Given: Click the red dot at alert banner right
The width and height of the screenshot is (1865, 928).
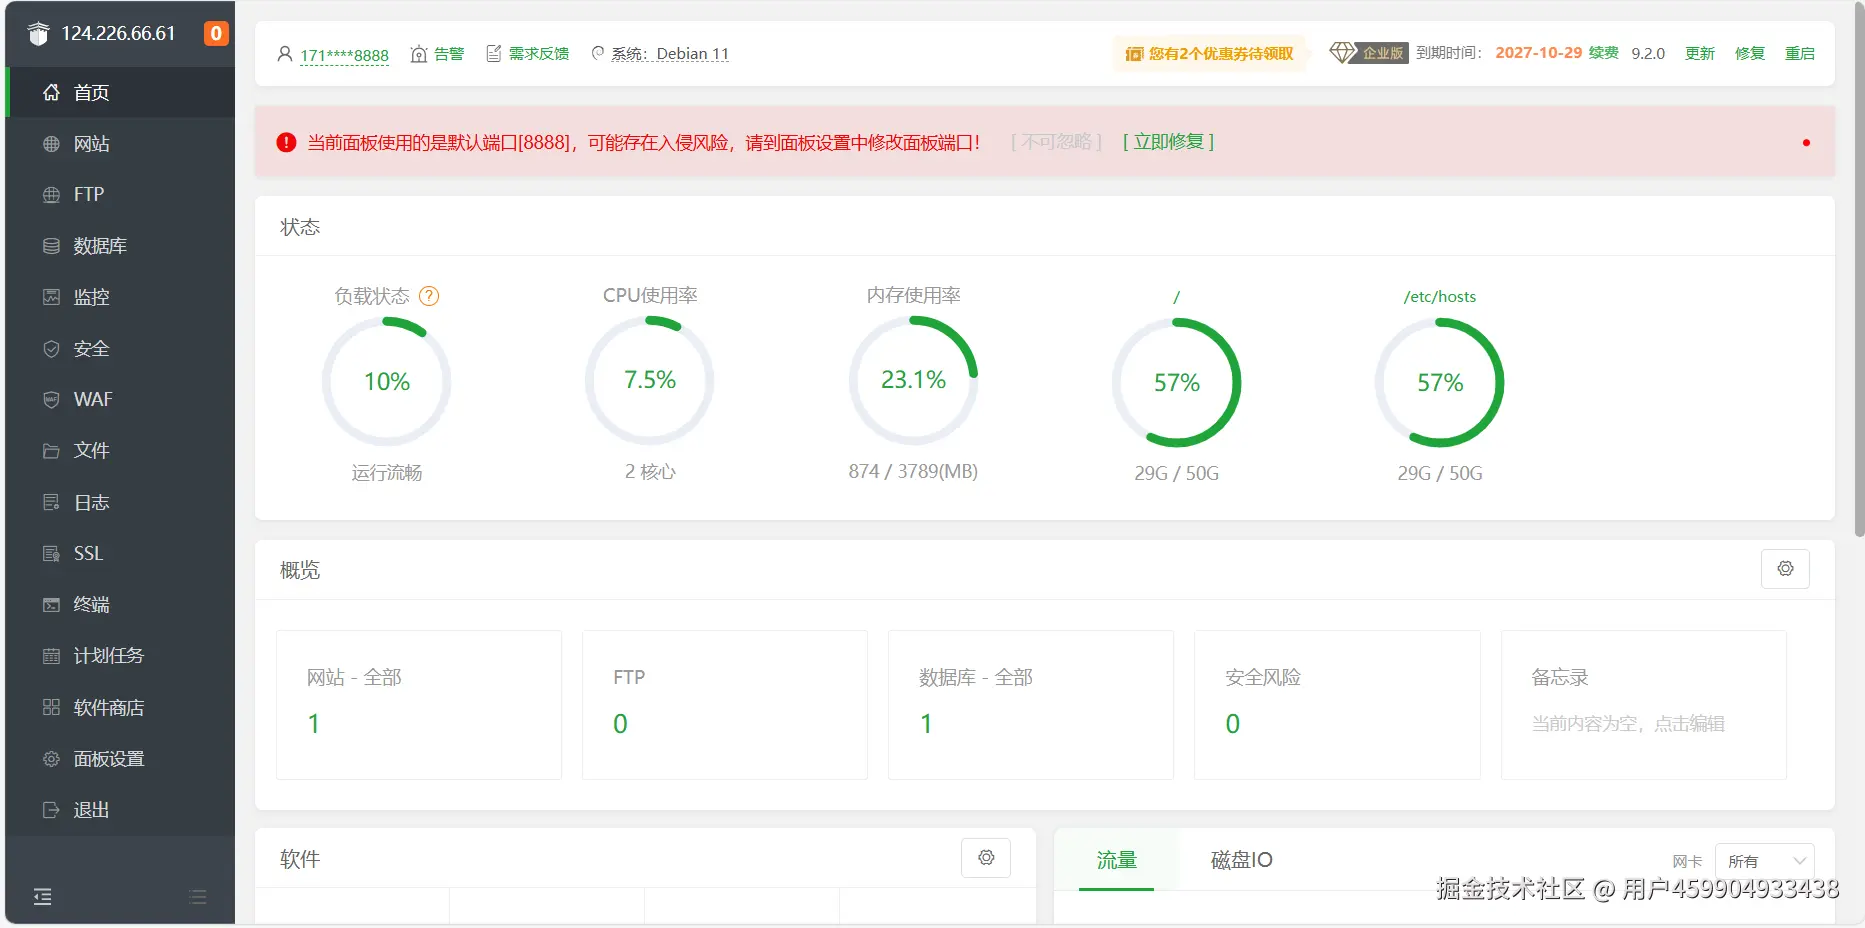Looking at the screenshot, I should [x=1806, y=143].
